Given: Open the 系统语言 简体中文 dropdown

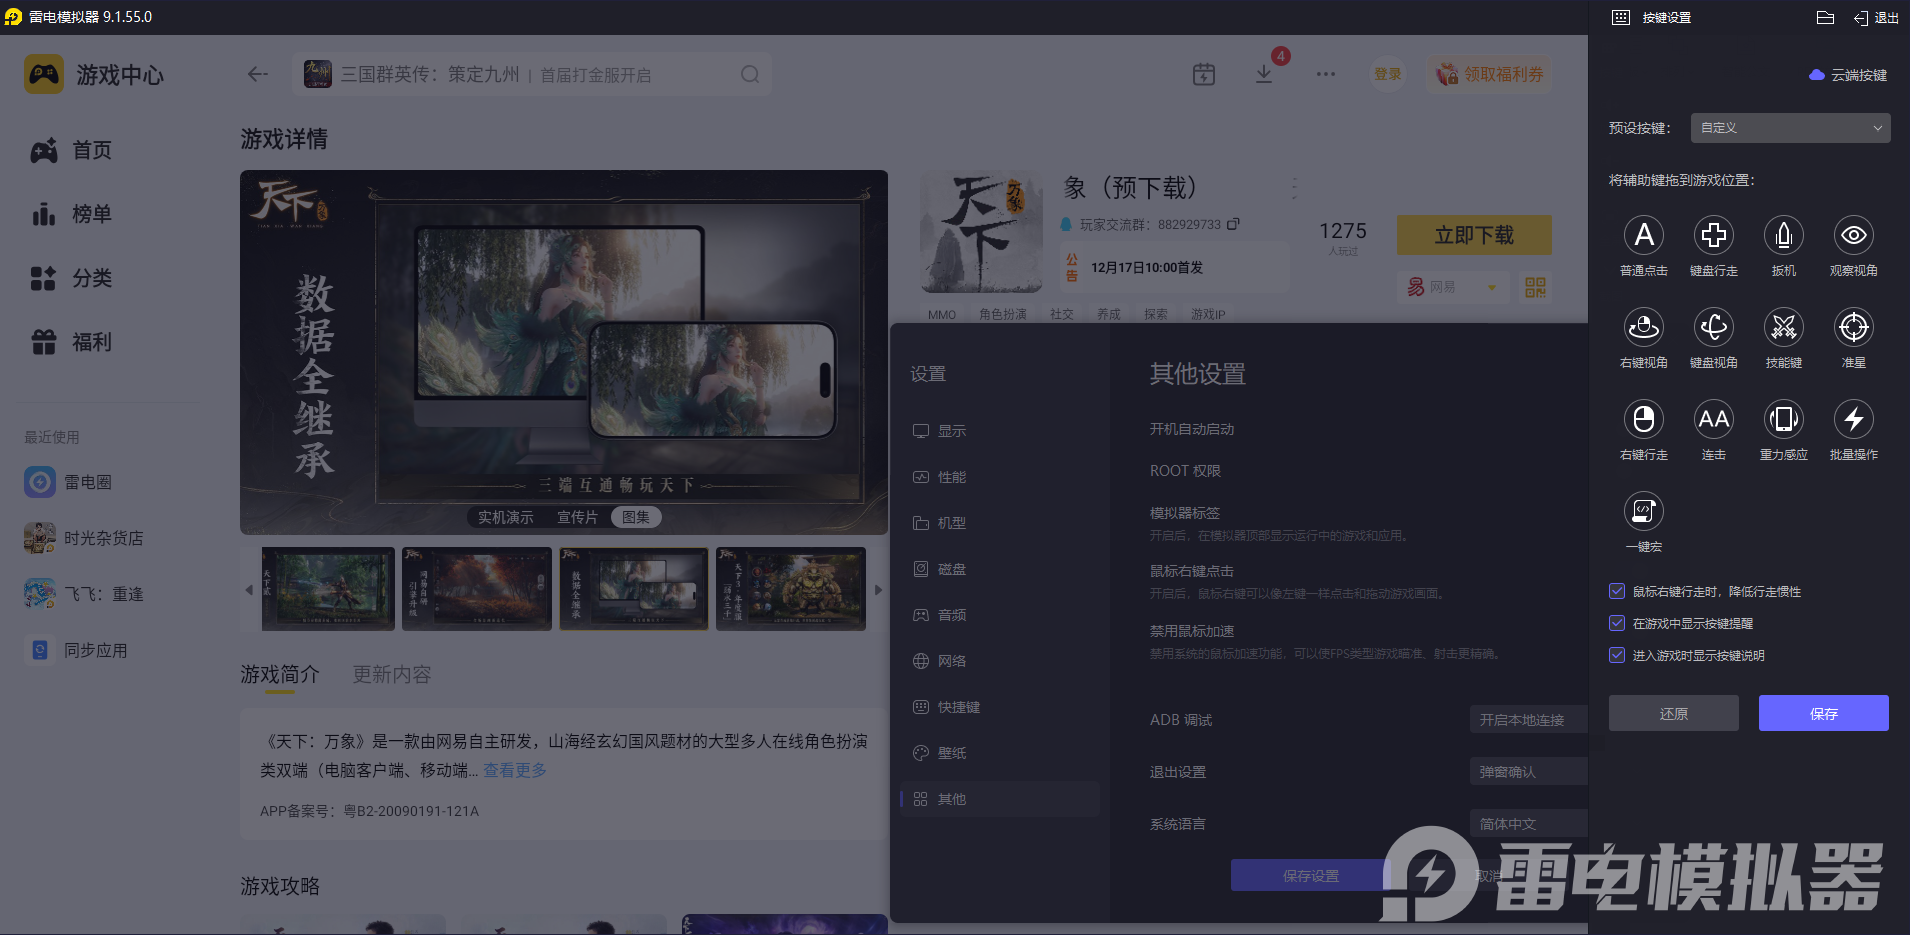Looking at the screenshot, I should [1528, 824].
